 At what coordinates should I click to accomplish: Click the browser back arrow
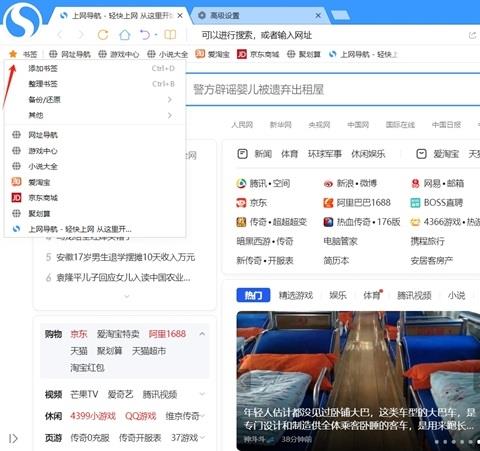[60, 35]
